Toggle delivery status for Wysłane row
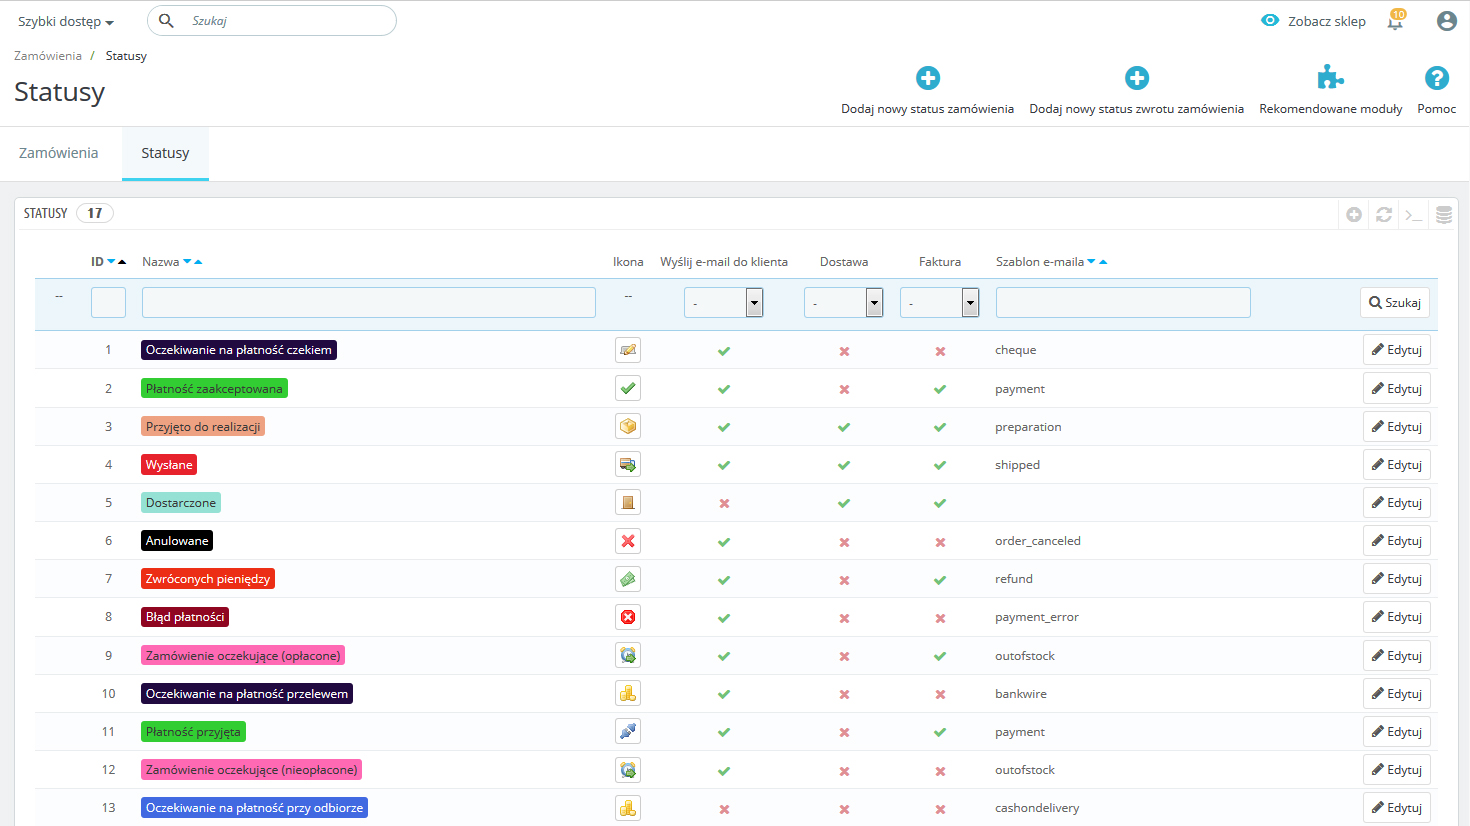This screenshot has width=1470, height=826. point(844,465)
